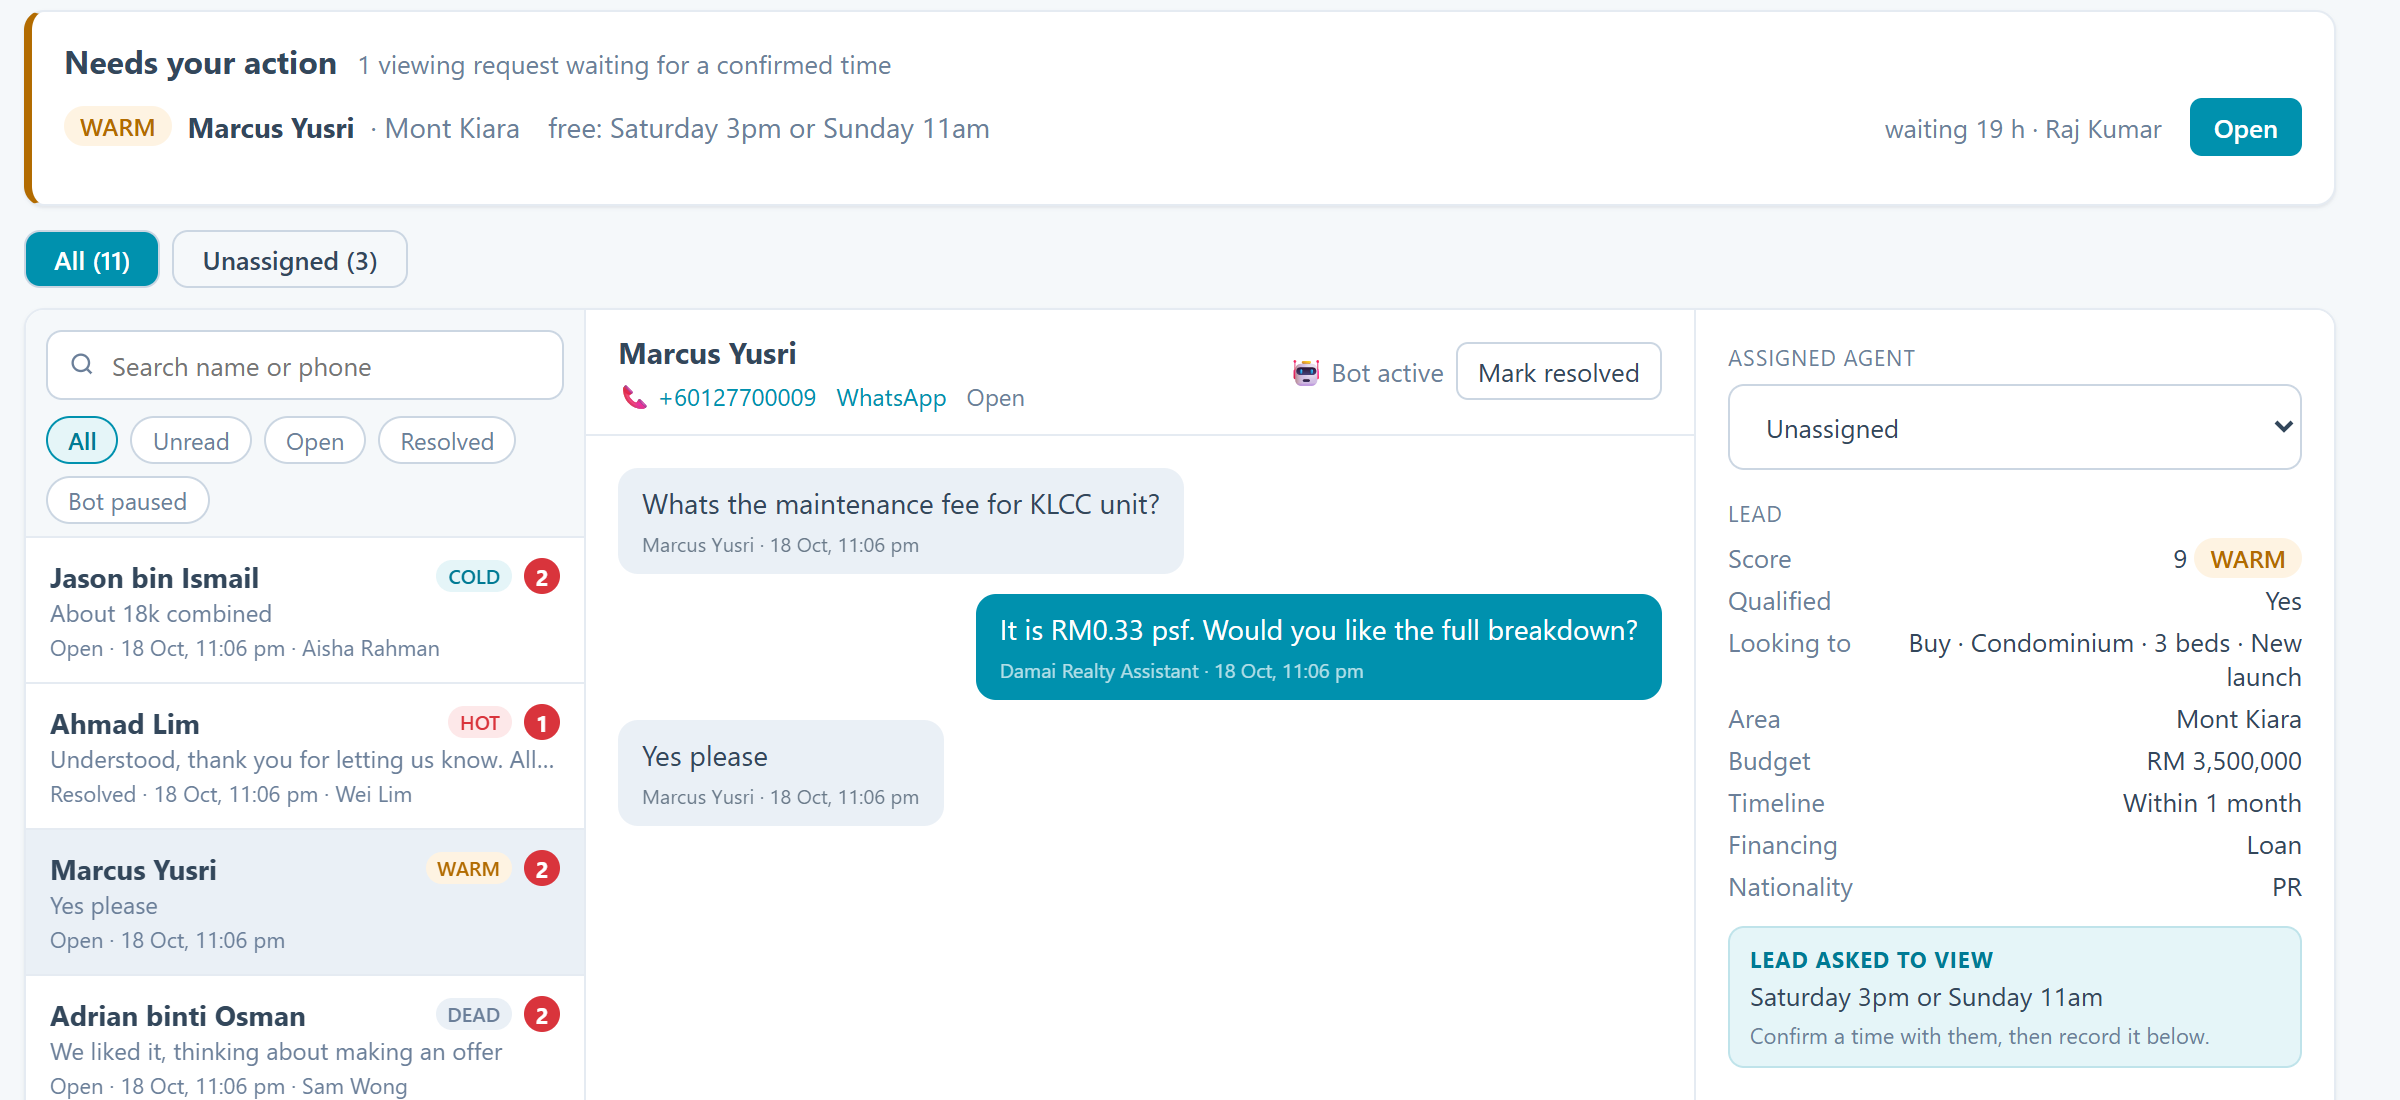The image size is (2400, 1100).
Task: Click the Lead Asked To View card
Action: click(x=2014, y=997)
